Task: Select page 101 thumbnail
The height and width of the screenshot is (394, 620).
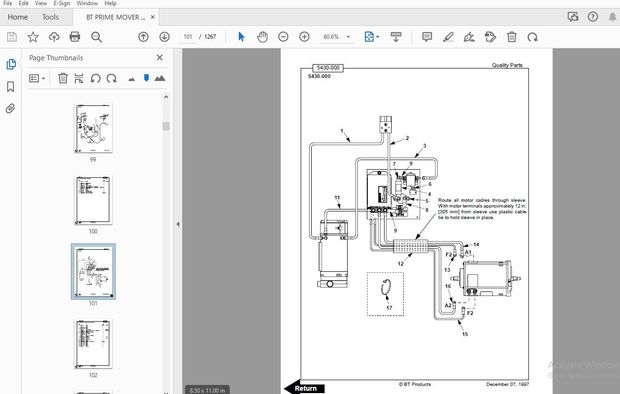Action: (x=93, y=272)
